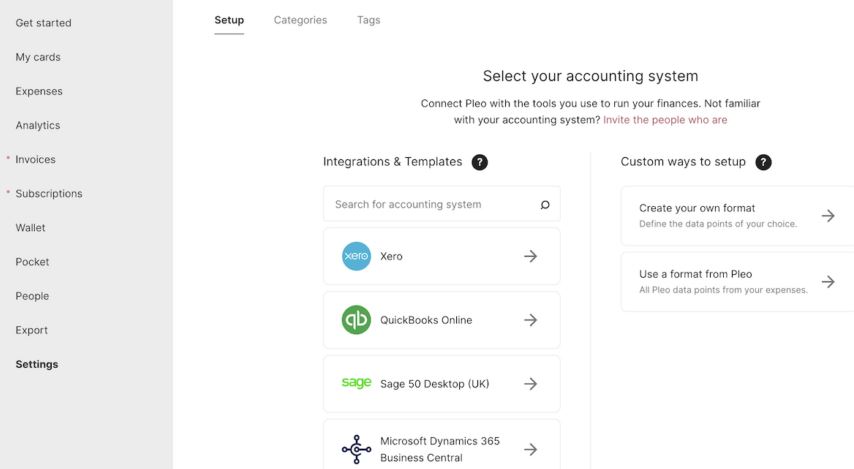The width and height of the screenshot is (854, 469).
Task: Click the arrow on Microsoft Dynamics 365 row
Action: (x=530, y=449)
